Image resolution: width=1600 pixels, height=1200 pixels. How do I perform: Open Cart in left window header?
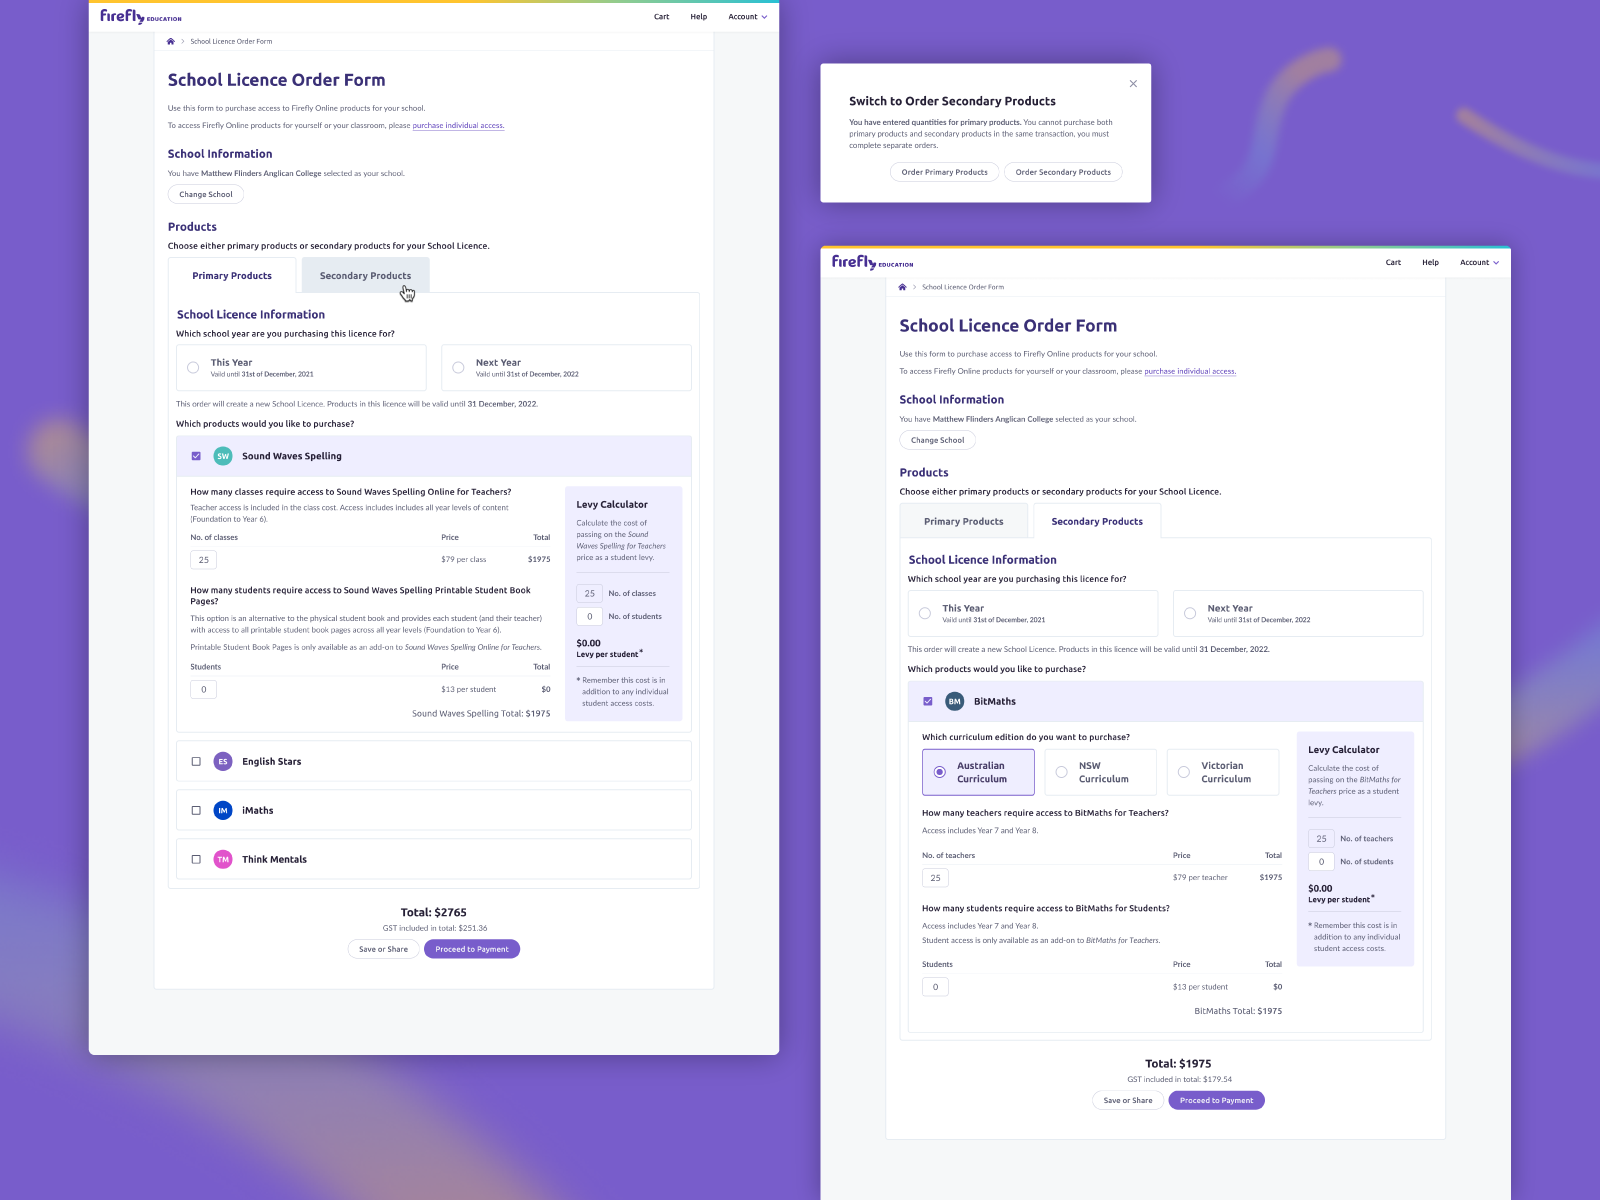coord(662,17)
